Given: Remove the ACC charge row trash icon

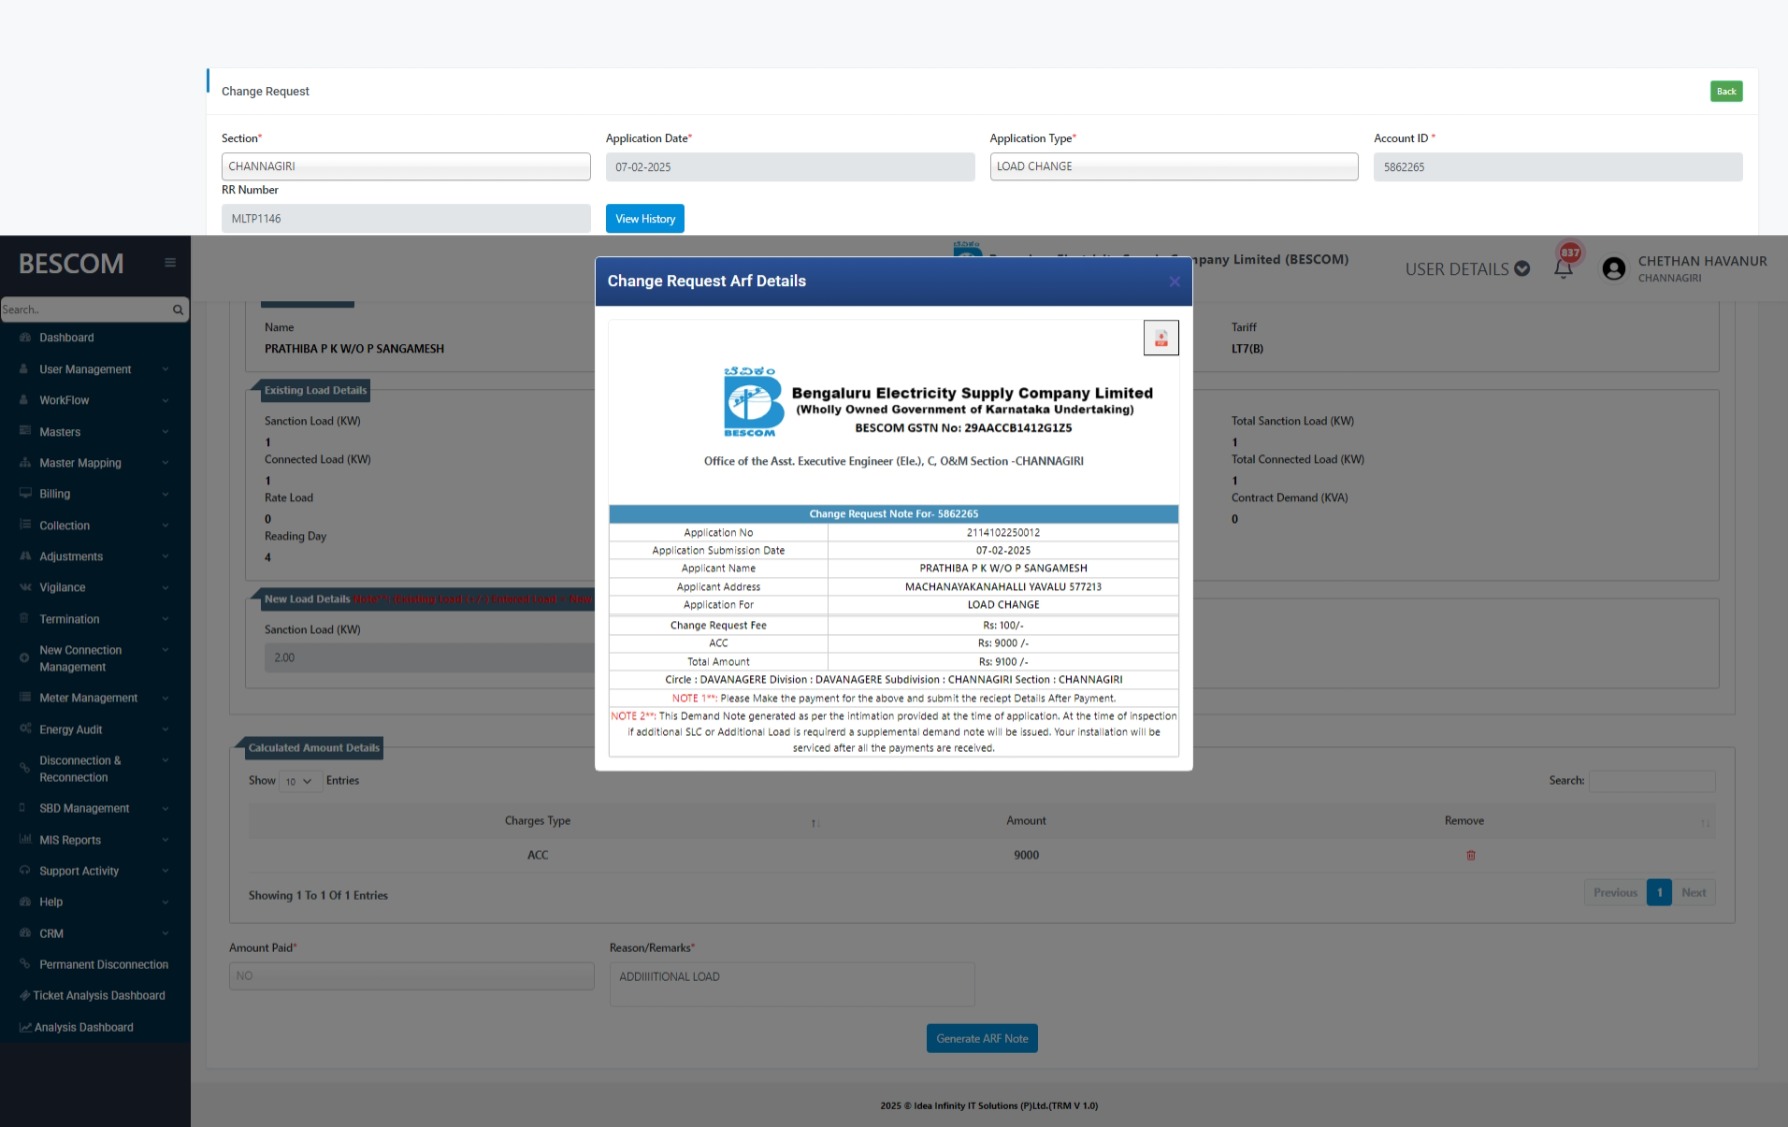Looking at the screenshot, I should click(x=1471, y=855).
